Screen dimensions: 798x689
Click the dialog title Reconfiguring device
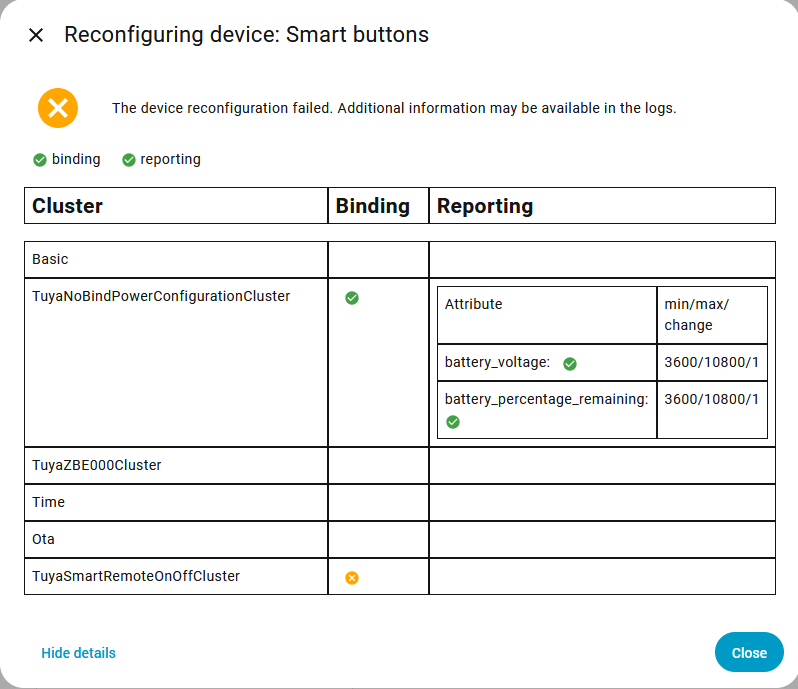(x=246, y=35)
